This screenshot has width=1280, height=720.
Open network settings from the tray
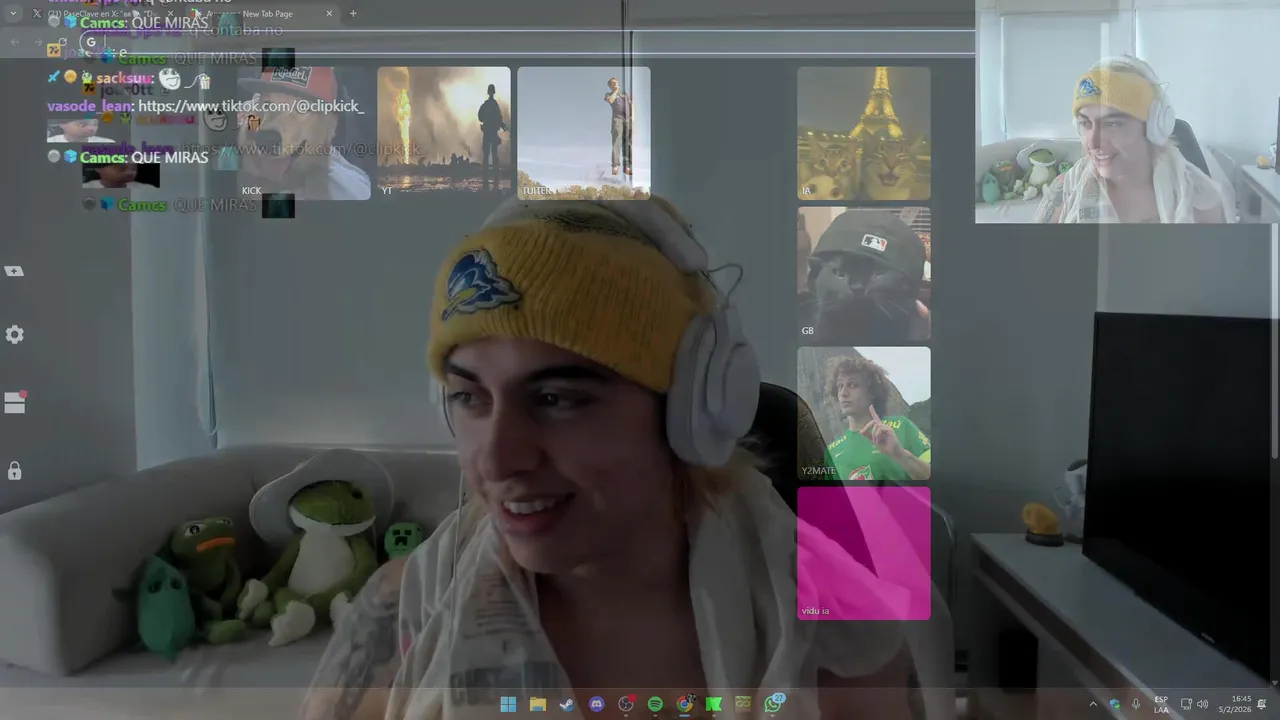[x=1186, y=704]
